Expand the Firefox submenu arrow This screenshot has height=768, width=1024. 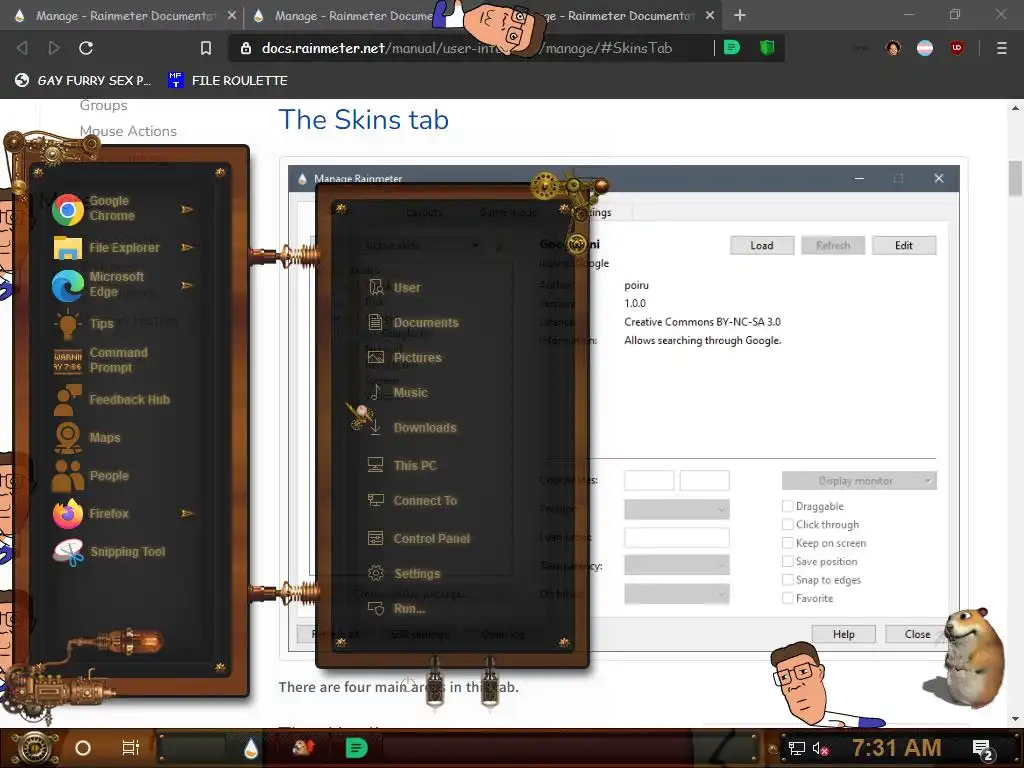pyautogui.click(x=187, y=513)
